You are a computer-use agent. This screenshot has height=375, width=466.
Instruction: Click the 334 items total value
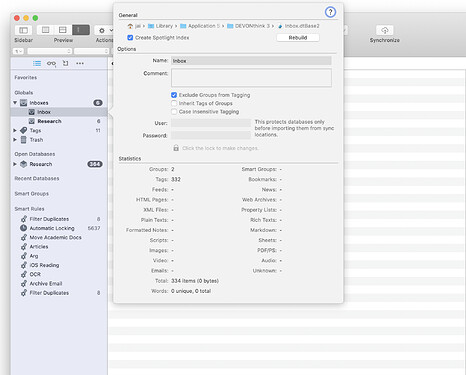pyautogui.click(x=195, y=281)
